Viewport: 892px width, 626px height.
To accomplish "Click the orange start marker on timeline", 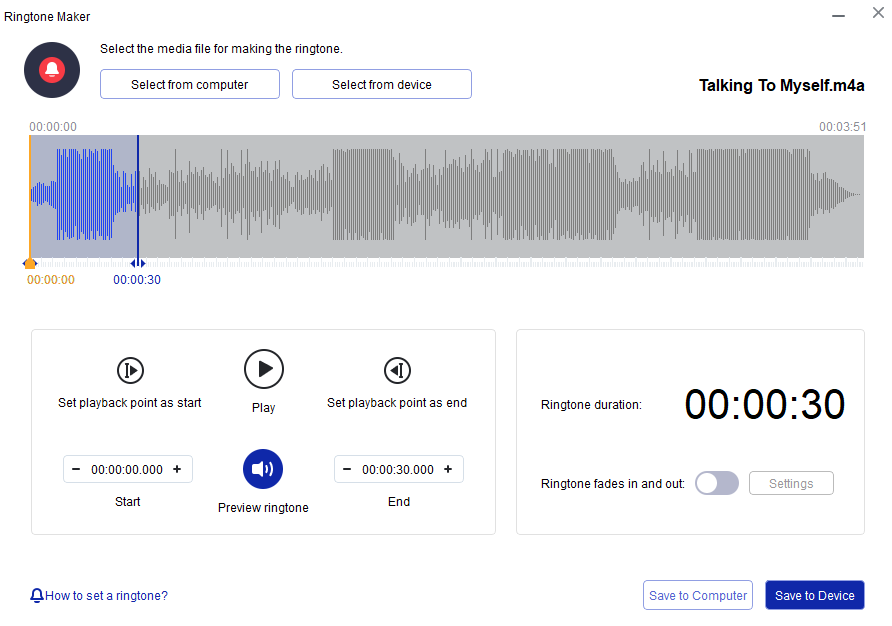I will pos(30,263).
